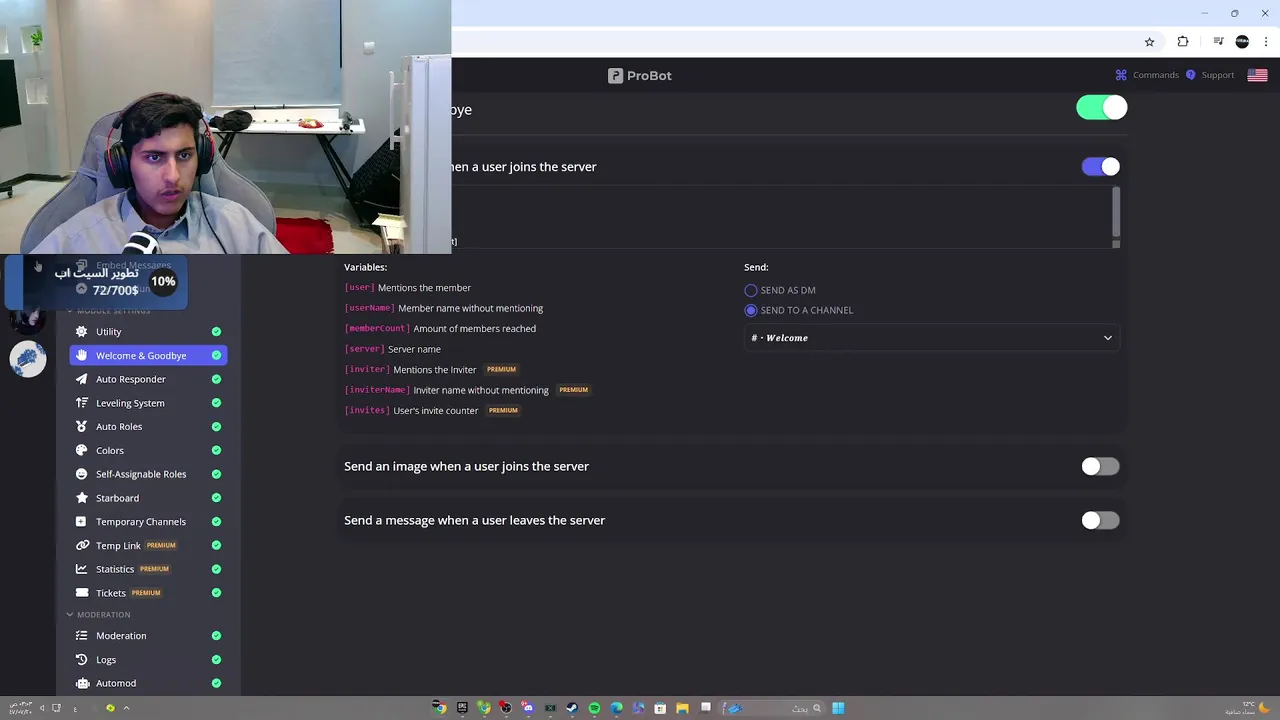Viewport: 1280px width, 720px height.
Task: Click the [memberCount] variable
Action: click(x=377, y=328)
